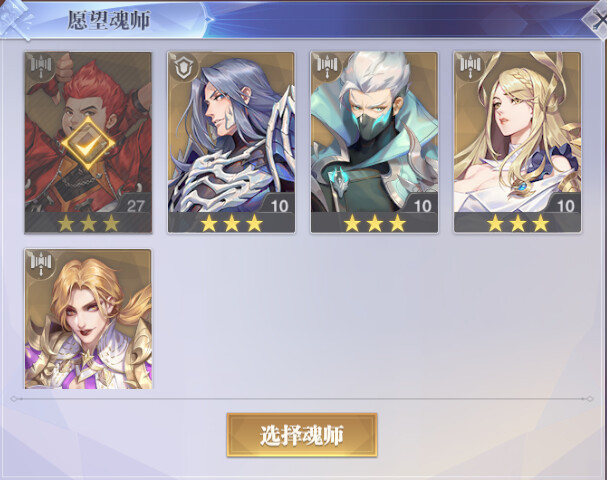
Task: Click attack-type icon on masked white-haired hero card
Action: point(327,65)
